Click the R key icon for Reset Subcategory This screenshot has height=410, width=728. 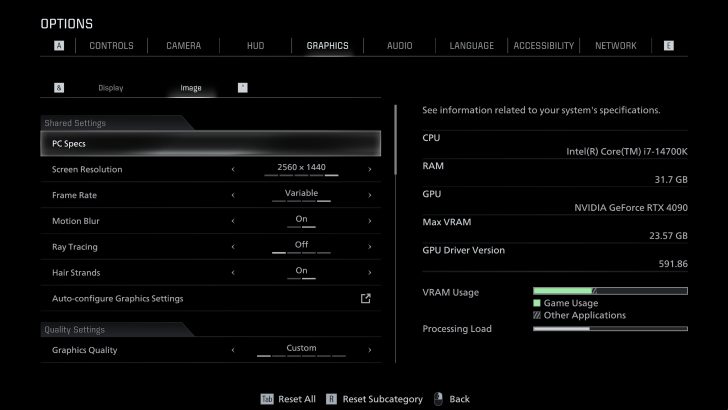point(331,399)
